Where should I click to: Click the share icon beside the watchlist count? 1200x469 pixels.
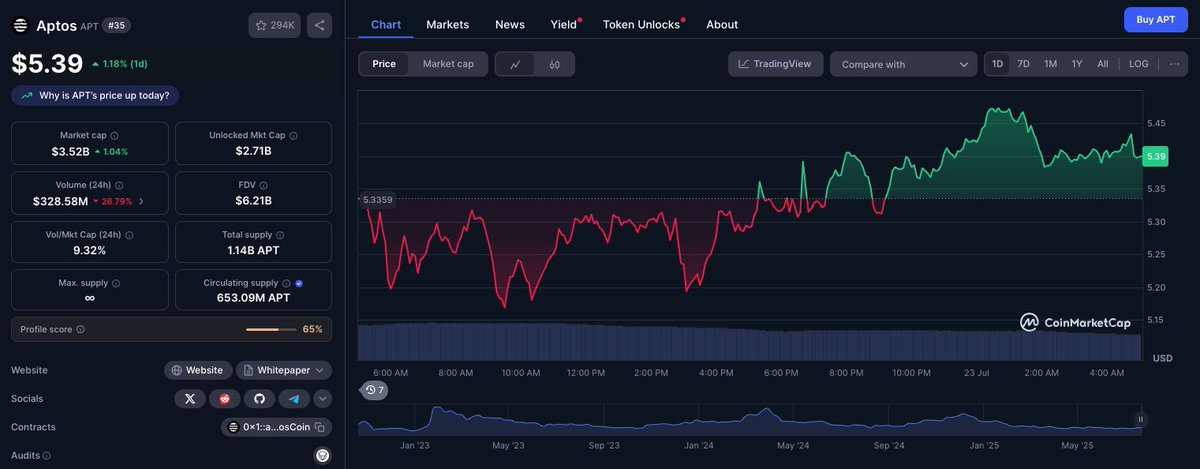click(x=319, y=25)
